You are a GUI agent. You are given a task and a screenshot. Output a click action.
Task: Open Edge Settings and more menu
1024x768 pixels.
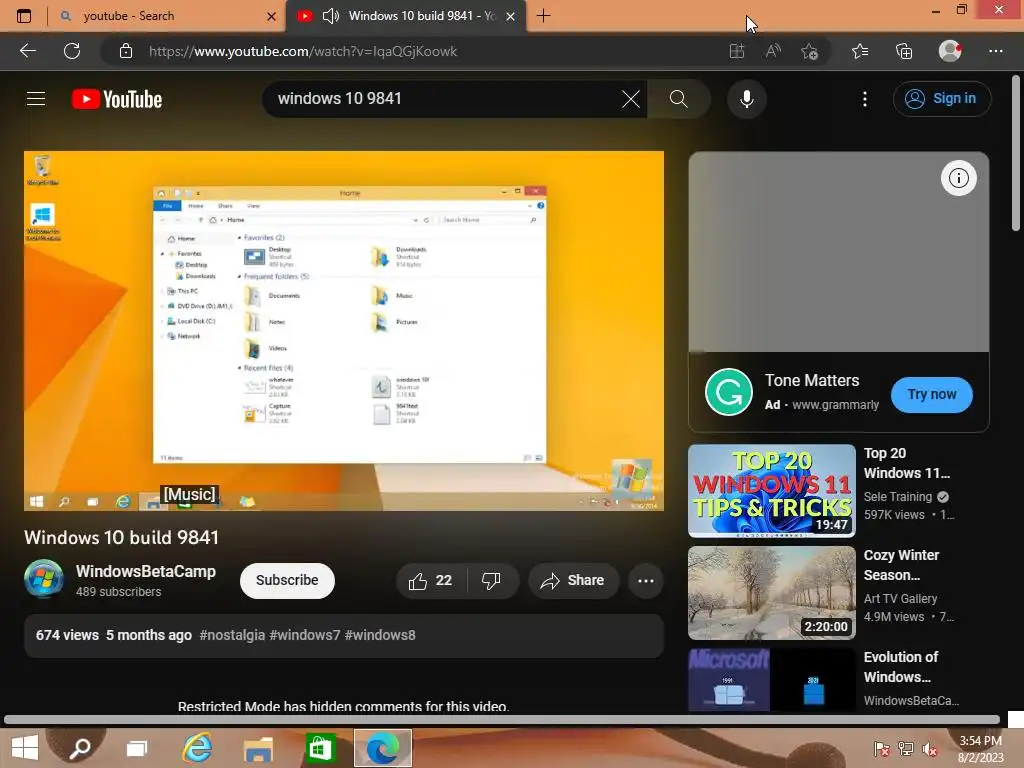pos(995,51)
